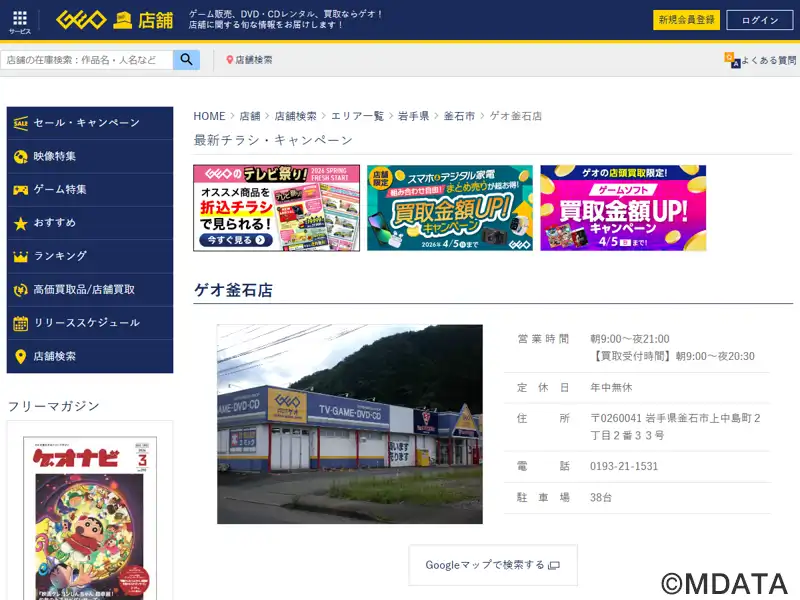Click the 年中無休 holiday text
This screenshot has height=600, width=800.
[611, 387]
